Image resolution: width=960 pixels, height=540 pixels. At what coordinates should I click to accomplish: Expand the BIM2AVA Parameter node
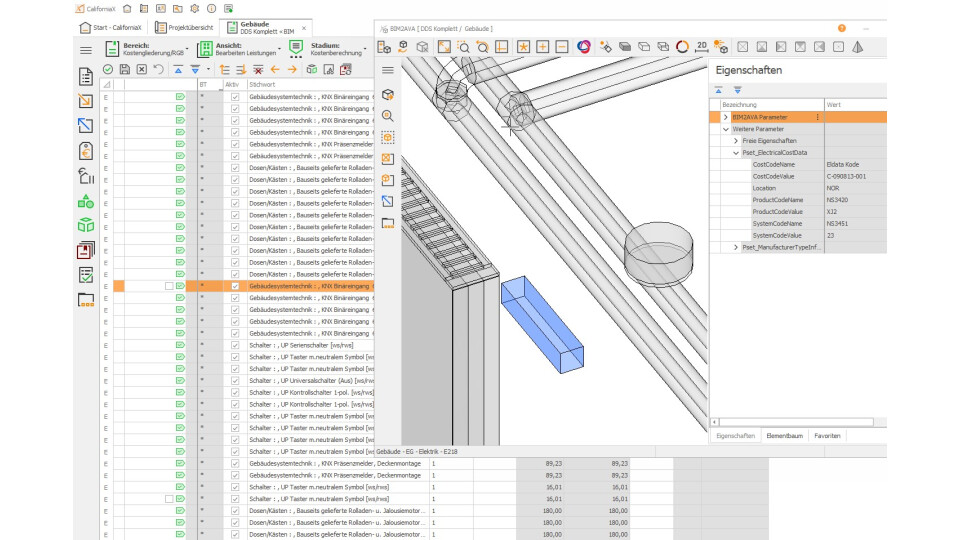[726, 117]
